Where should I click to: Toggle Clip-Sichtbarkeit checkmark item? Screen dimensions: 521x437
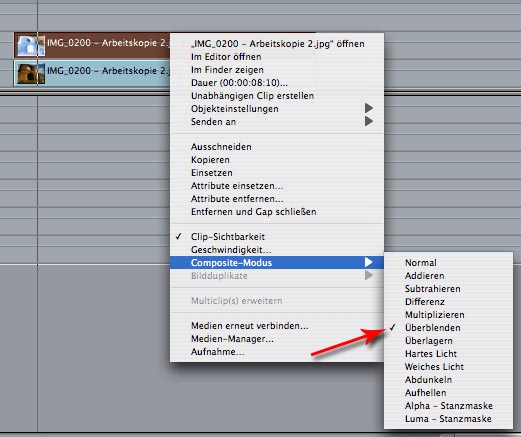[x=277, y=237]
